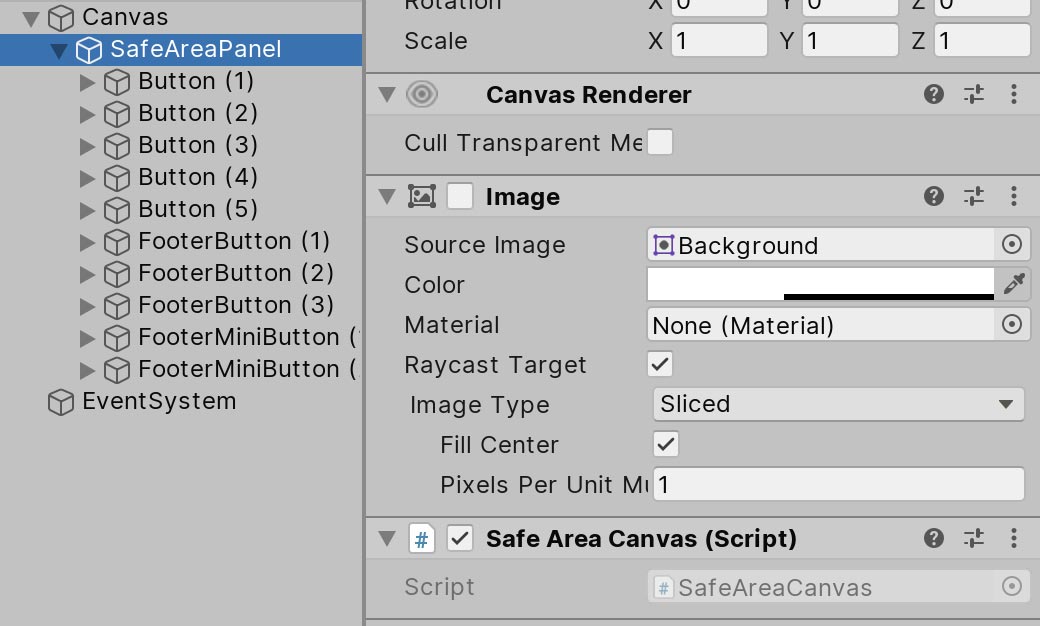This screenshot has width=1040, height=626.
Task: Open Image component preset settings icon
Action: pos(974,197)
